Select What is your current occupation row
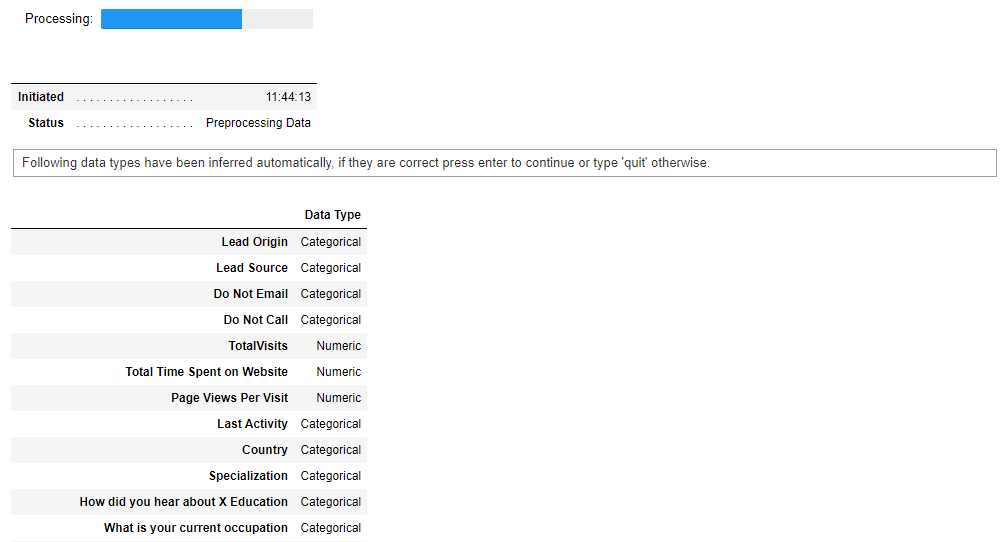The width and height of the screenshot is (1004, 542). tap(195, 528)
